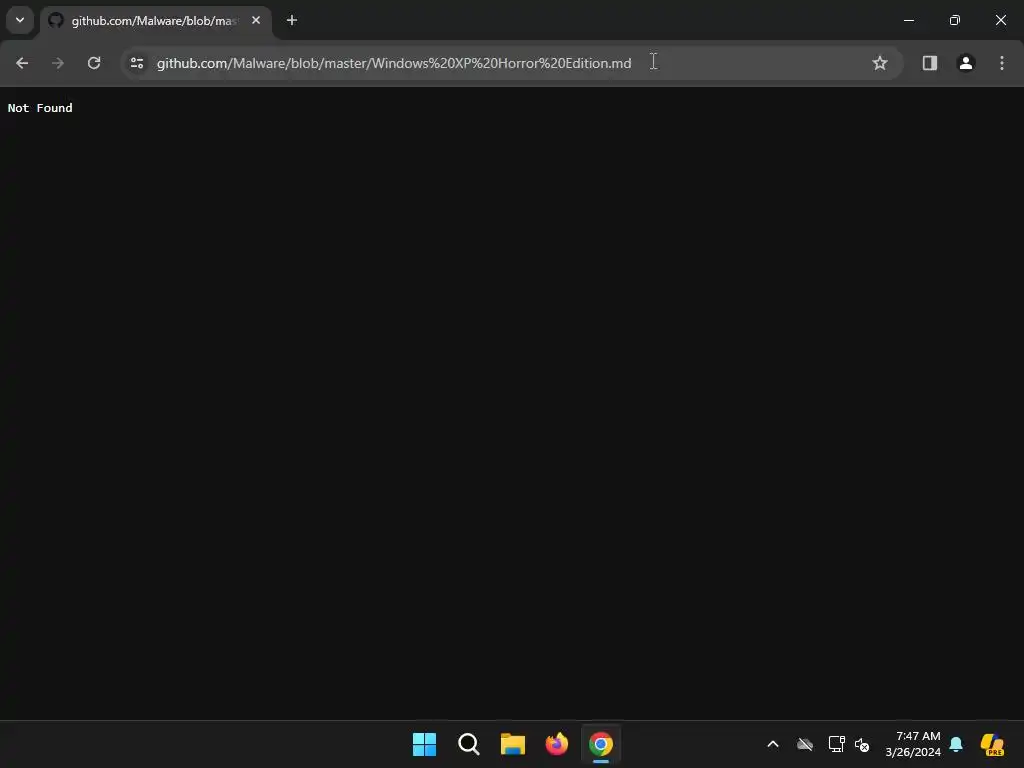This screenshot has width=1024, height=768.
Task: Reload the current page
Action: click(x=94, y=63)
